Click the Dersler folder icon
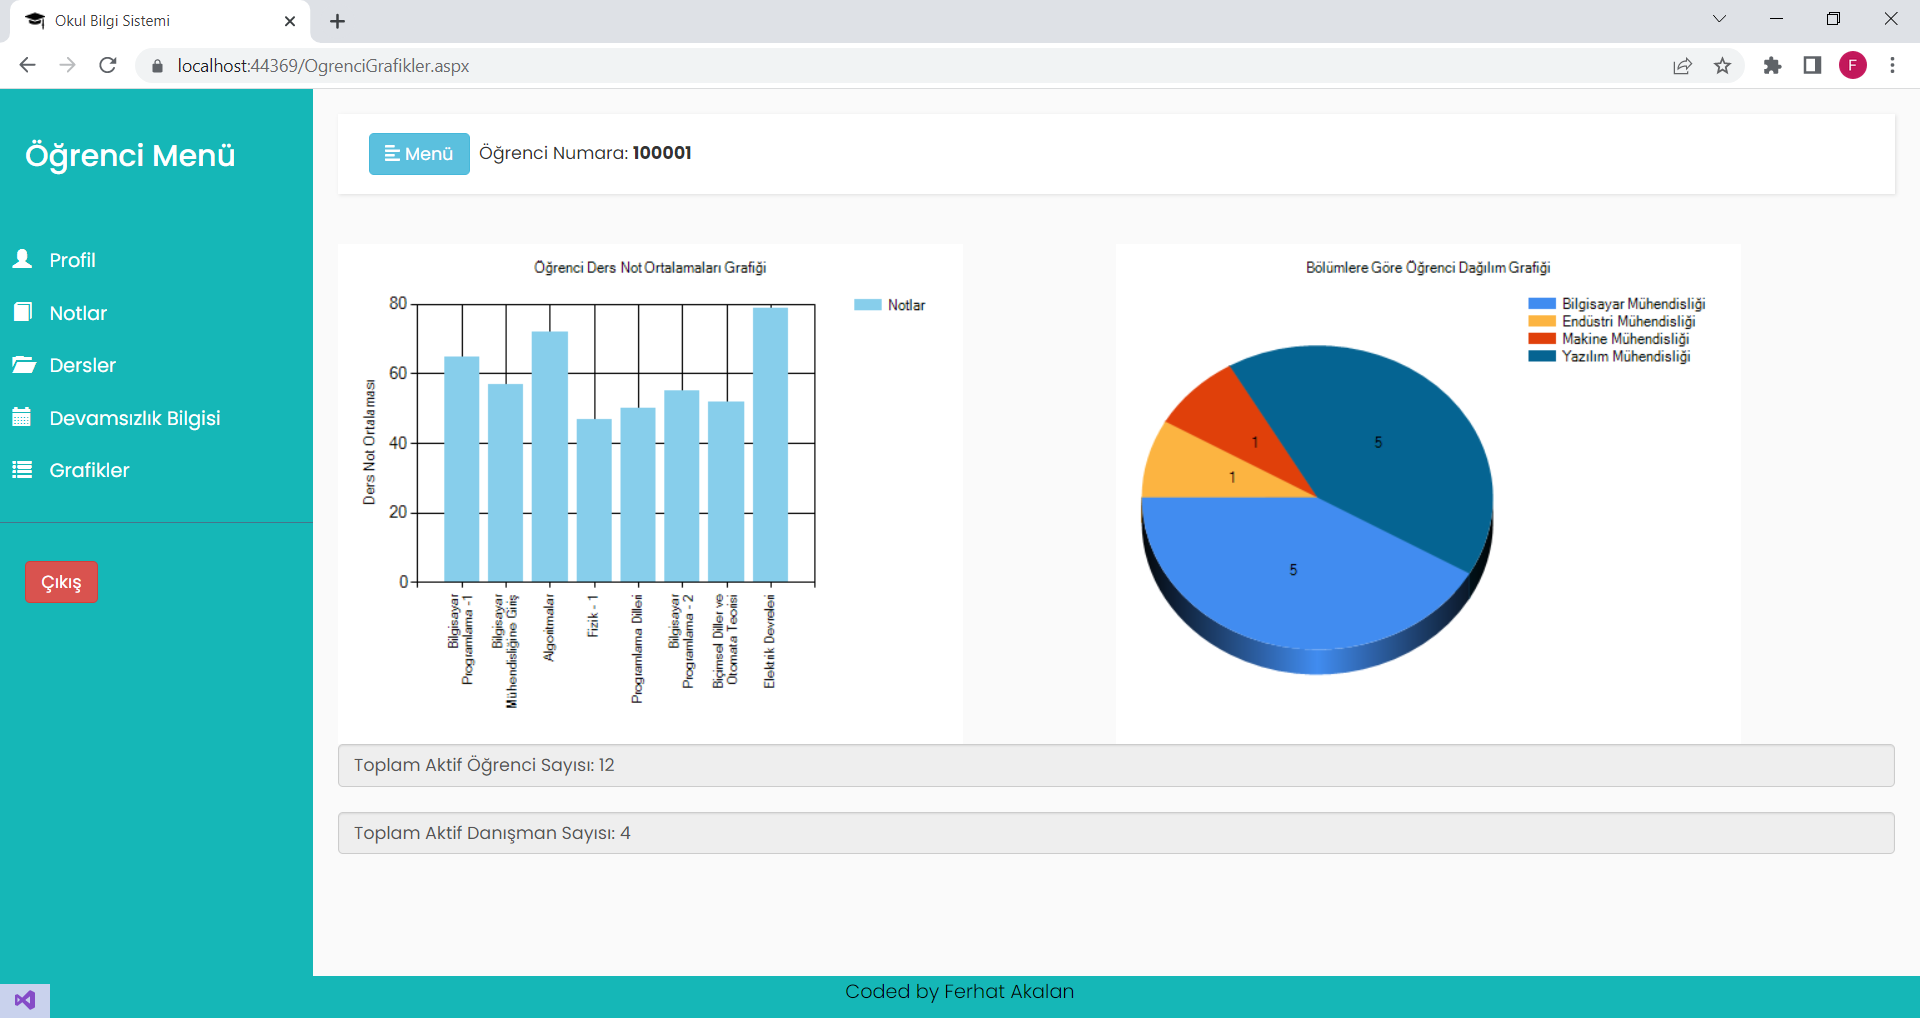 point(22,365)
